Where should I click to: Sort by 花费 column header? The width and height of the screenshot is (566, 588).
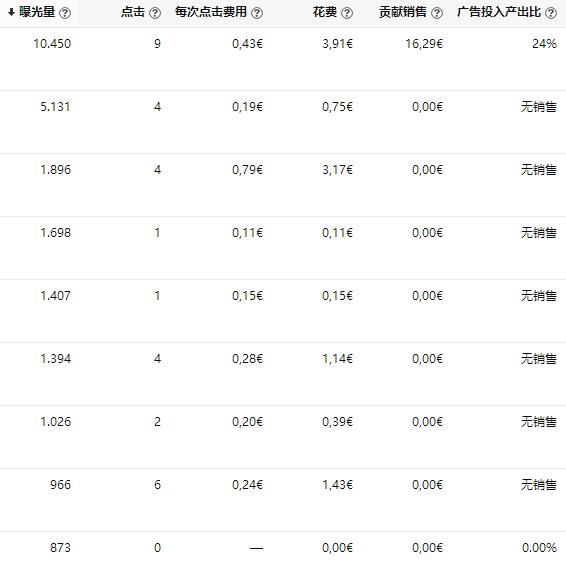[325, 12]
